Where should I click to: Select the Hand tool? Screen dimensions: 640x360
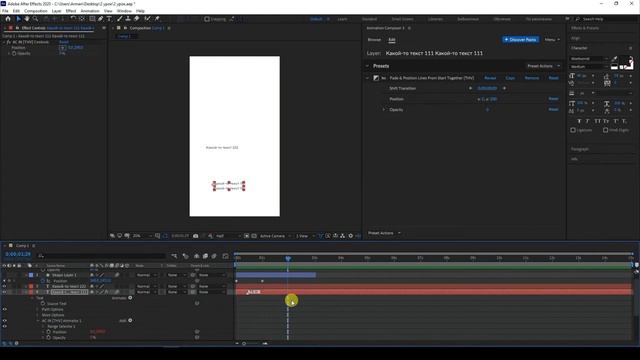tap(27, 19)
